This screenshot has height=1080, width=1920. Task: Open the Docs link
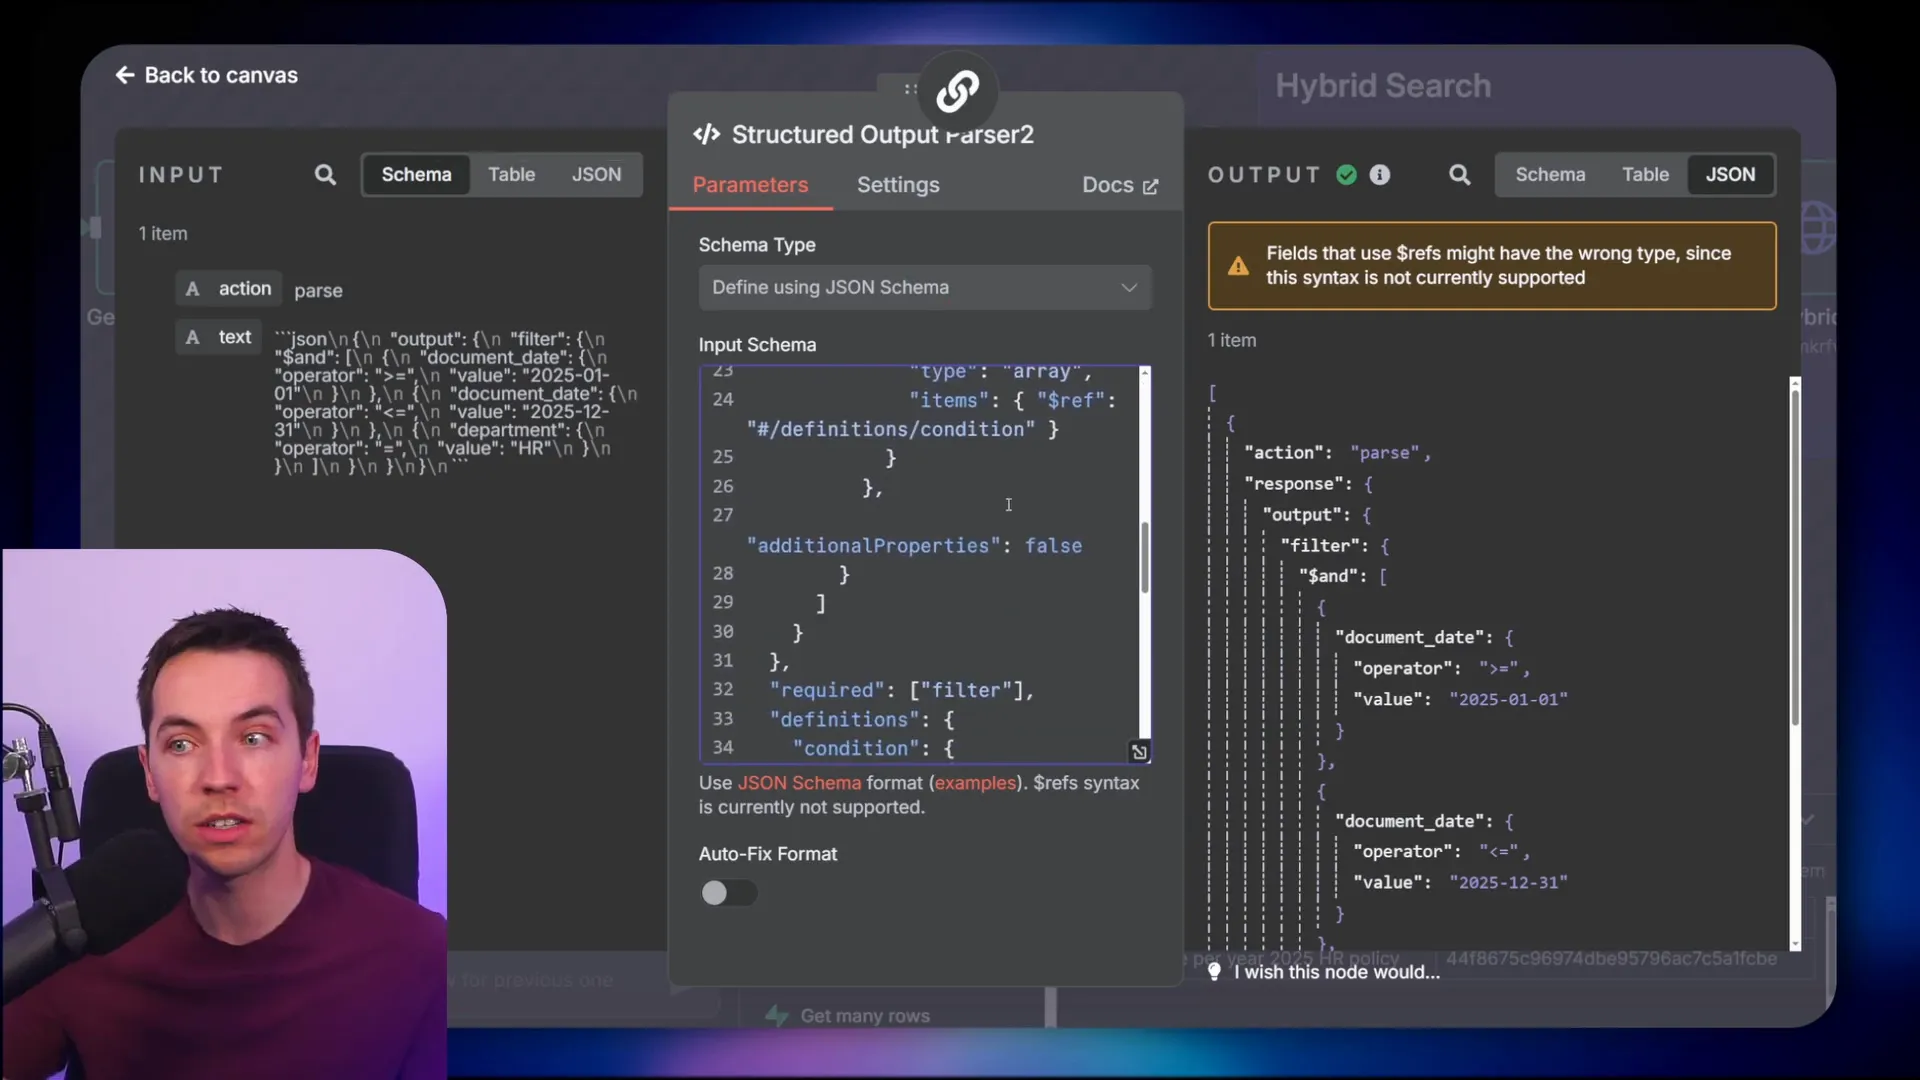point(1120,185)
